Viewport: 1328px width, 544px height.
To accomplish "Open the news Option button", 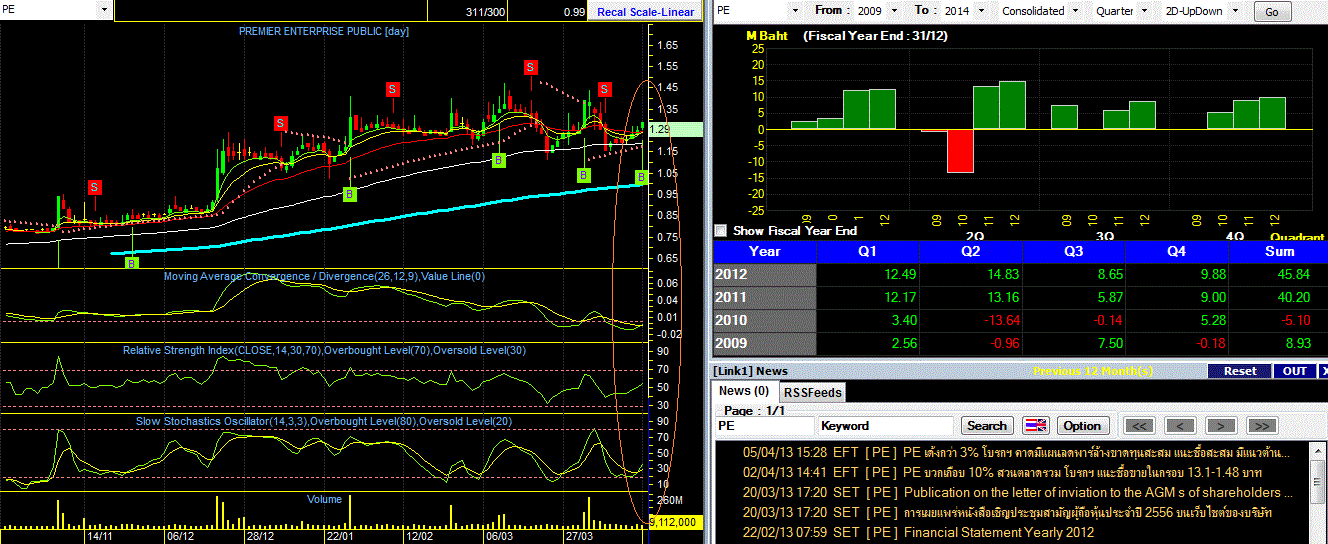I will (1081, 425).
